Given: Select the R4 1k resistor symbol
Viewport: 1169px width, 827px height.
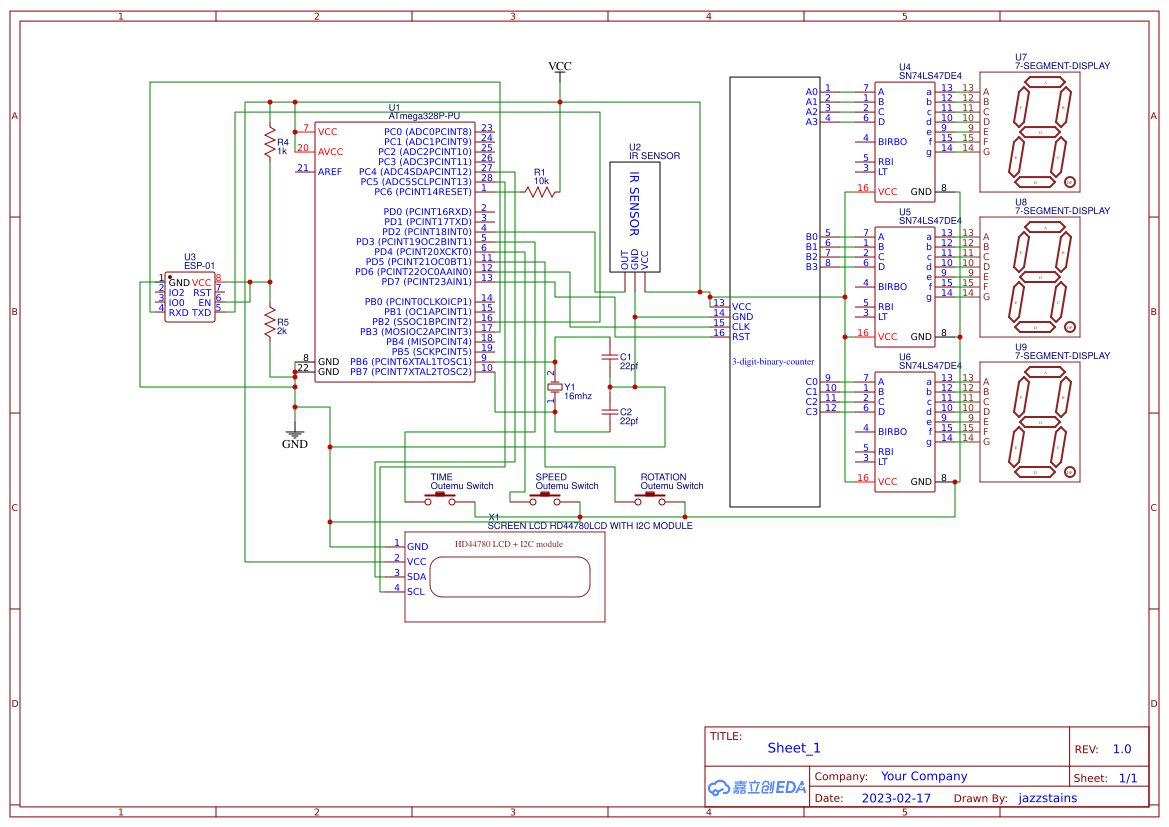Looking at the screenshot, I should click(x=270, y=142).
